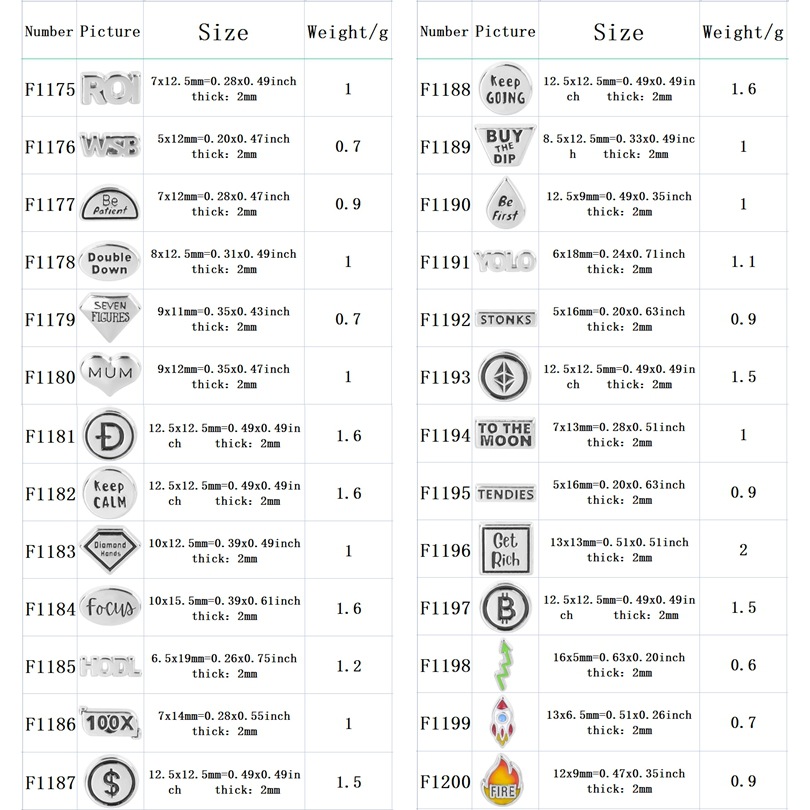Click the TO THE MOON charm
810x810 pixels.
click(x=505, y=434)
